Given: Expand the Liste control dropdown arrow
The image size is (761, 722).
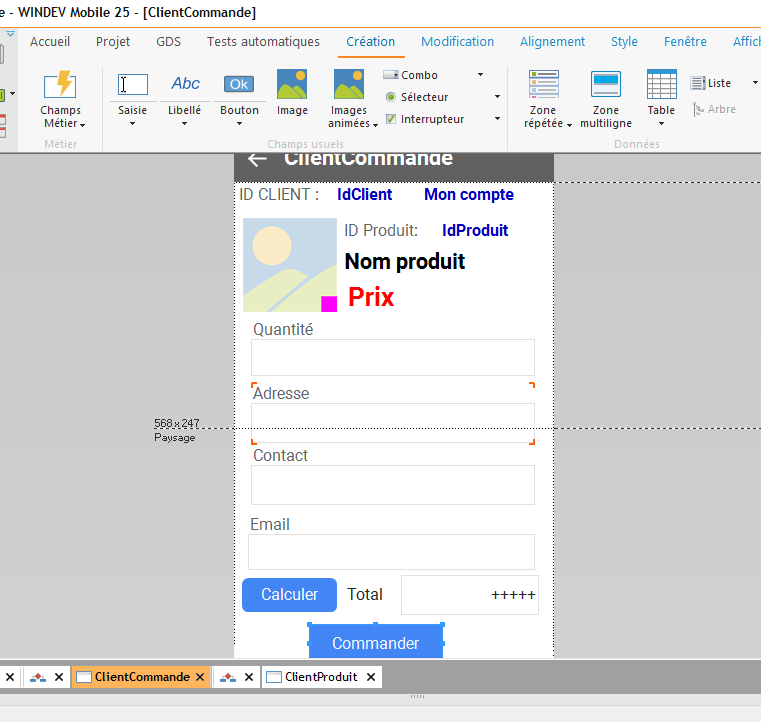Looking at the screenshot, I should point(753,83).
